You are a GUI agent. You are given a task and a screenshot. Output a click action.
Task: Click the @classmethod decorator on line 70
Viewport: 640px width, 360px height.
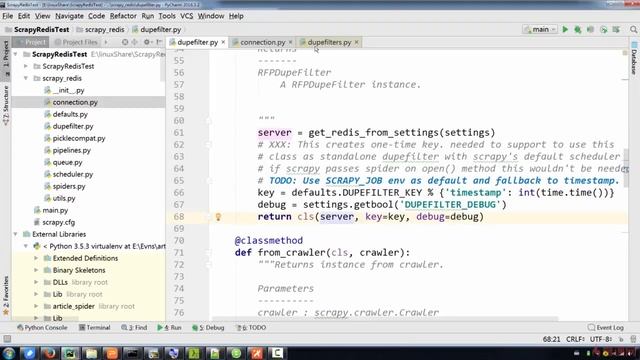tap(269, 240)
